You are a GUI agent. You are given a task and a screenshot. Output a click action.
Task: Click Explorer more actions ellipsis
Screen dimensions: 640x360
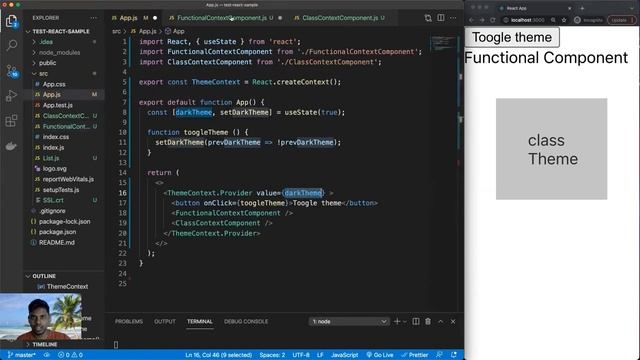94,18
